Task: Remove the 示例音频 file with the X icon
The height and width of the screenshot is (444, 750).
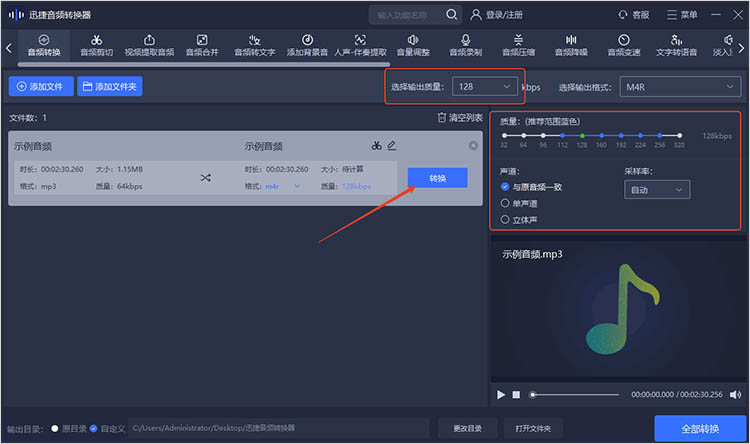Action: [473, 145]
